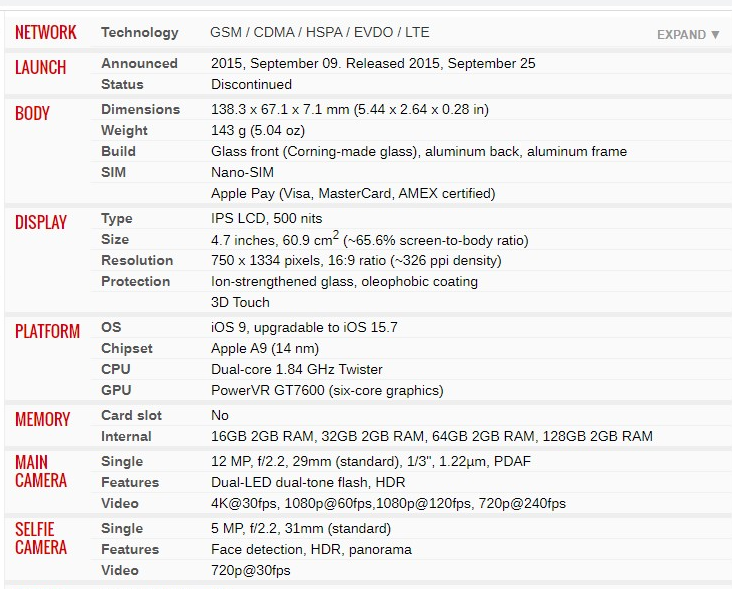Open the CPU spec label

(116, 369)
